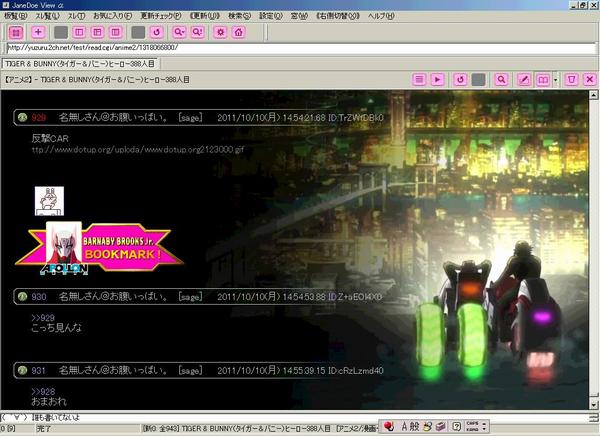Open the dotup.org gif link in post 929
Viewport: 600px width, 436px height.
tap(138, 150)
